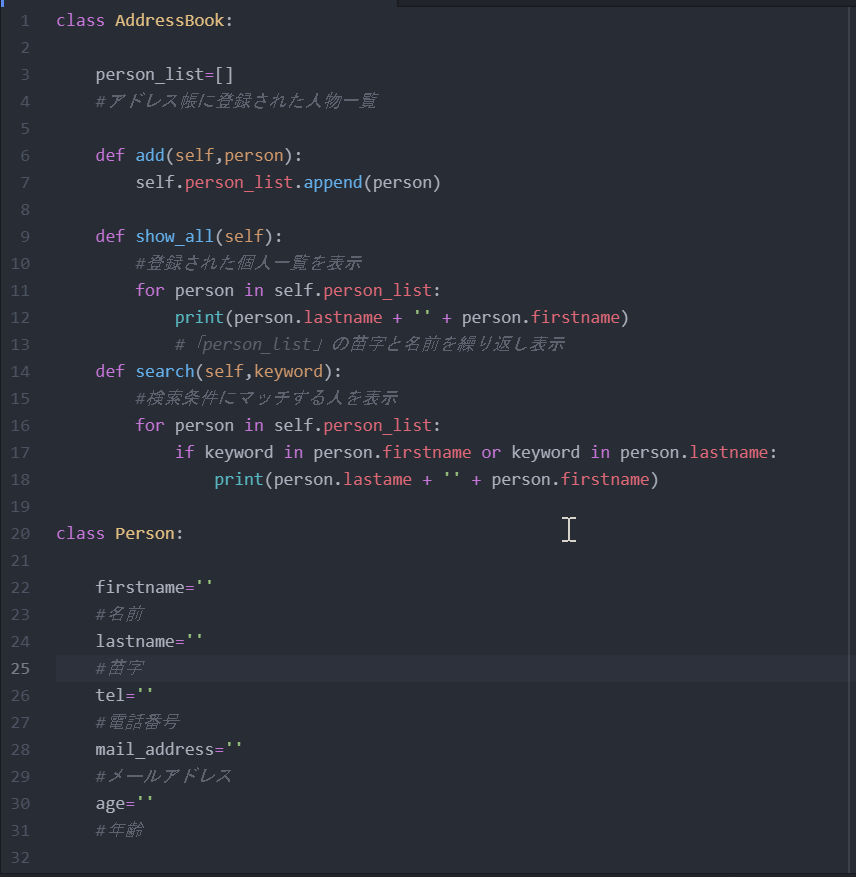Screen dimensions: 856x877
Task: Click the misspelled 'lastame' on line 18
Action: point(378,480)
